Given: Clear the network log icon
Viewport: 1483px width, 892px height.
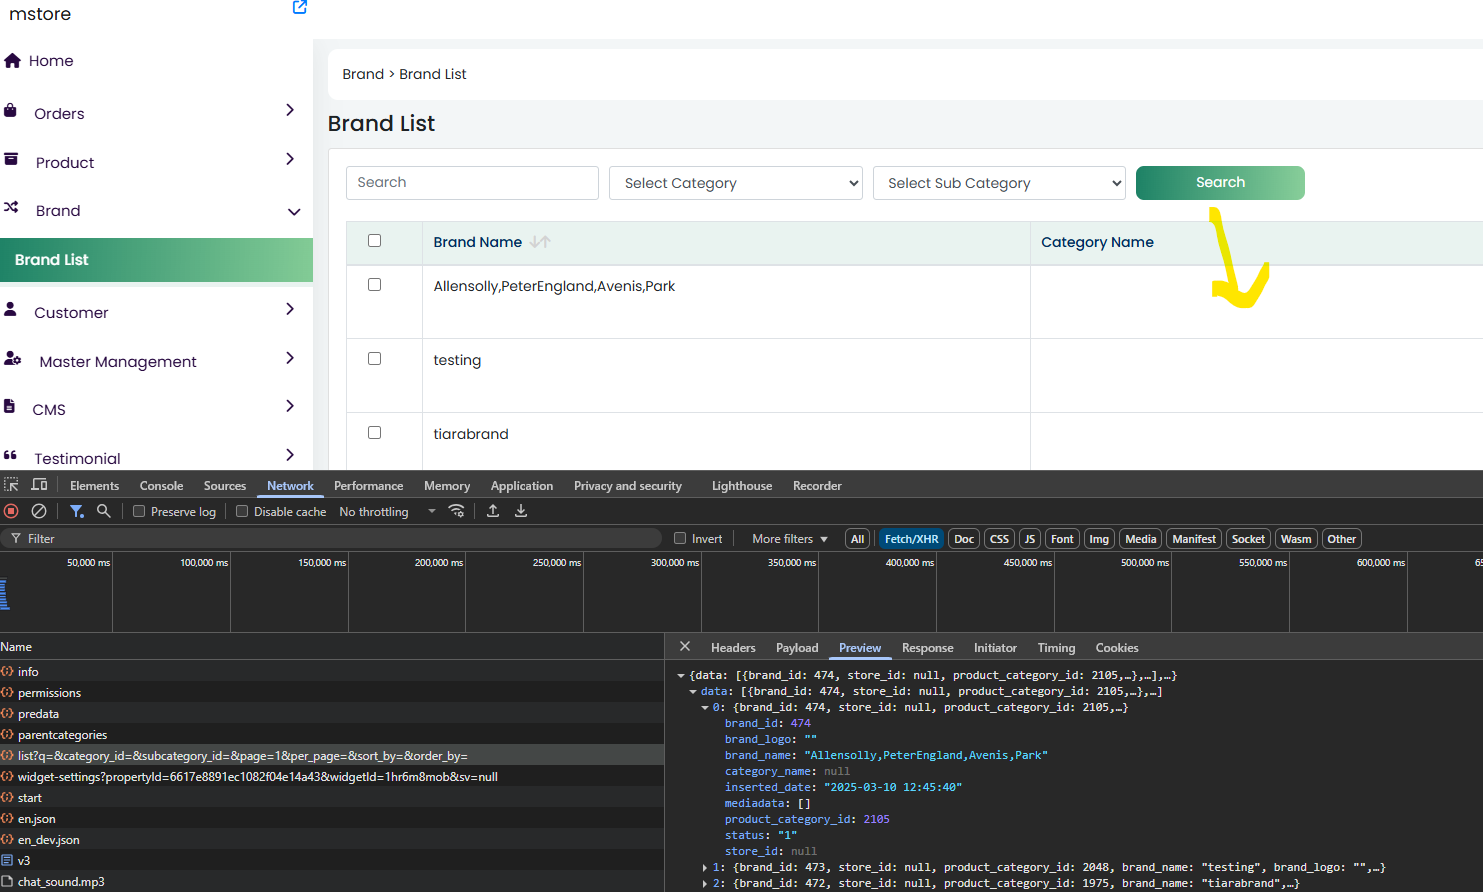Looking at the screenshot, I should point(39,511).
